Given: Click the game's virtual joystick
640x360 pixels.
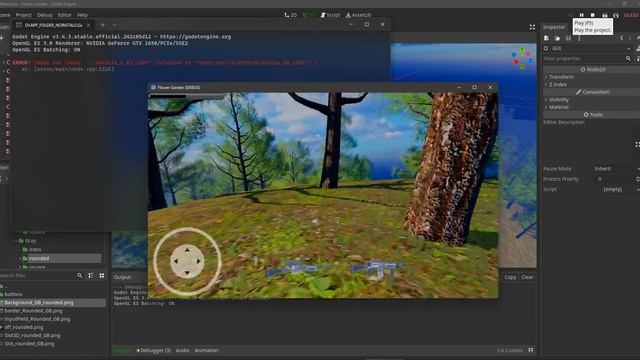Looking at the screenshot, I should (187, 261).
